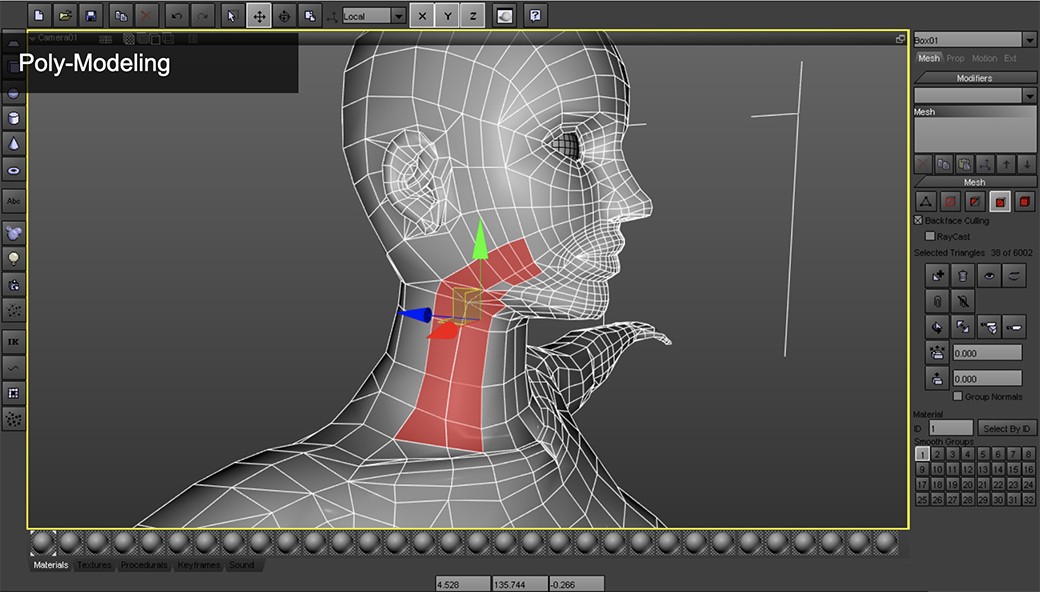Image resolution: width=1040 pixels, height=592 pixels.
Task: Open the Textures tab at bottom
Action: 94,565
